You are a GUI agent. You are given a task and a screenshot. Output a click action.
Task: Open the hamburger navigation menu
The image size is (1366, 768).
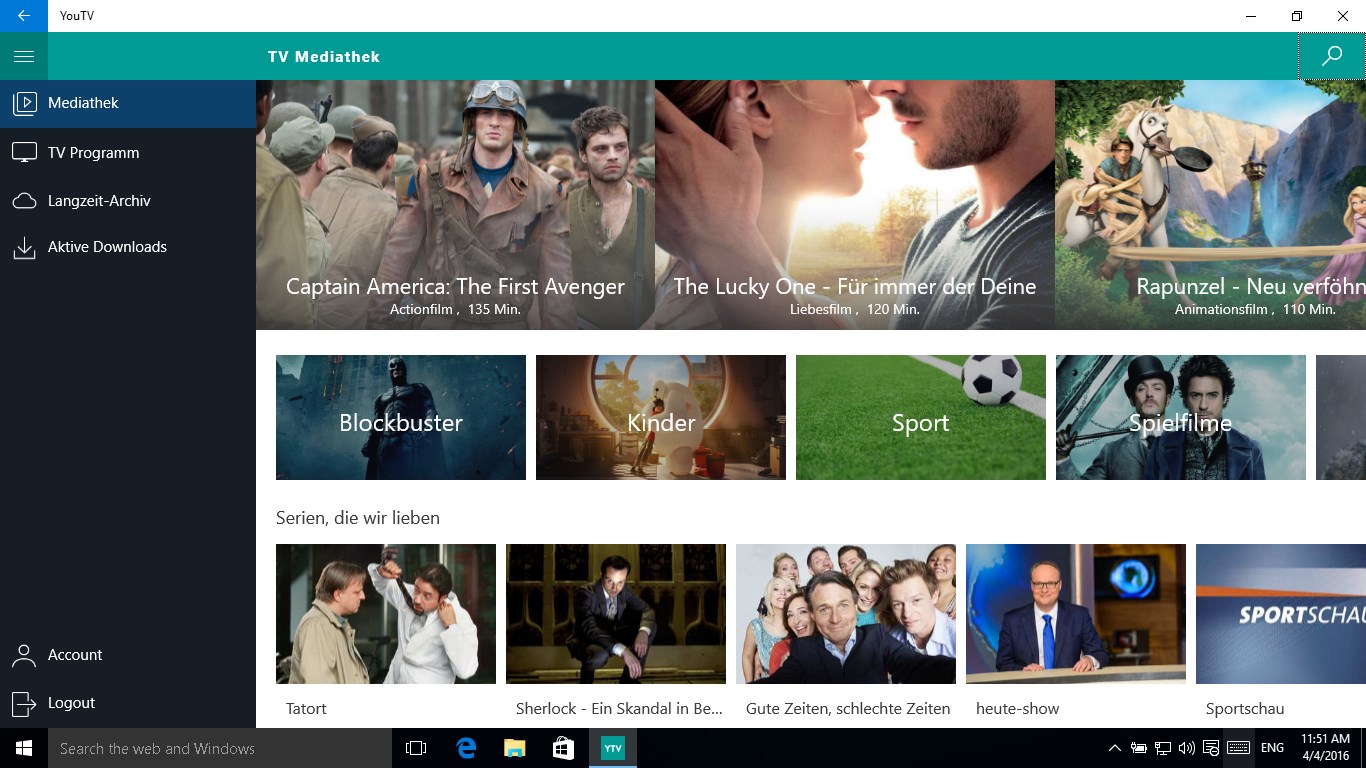[24, 56]
